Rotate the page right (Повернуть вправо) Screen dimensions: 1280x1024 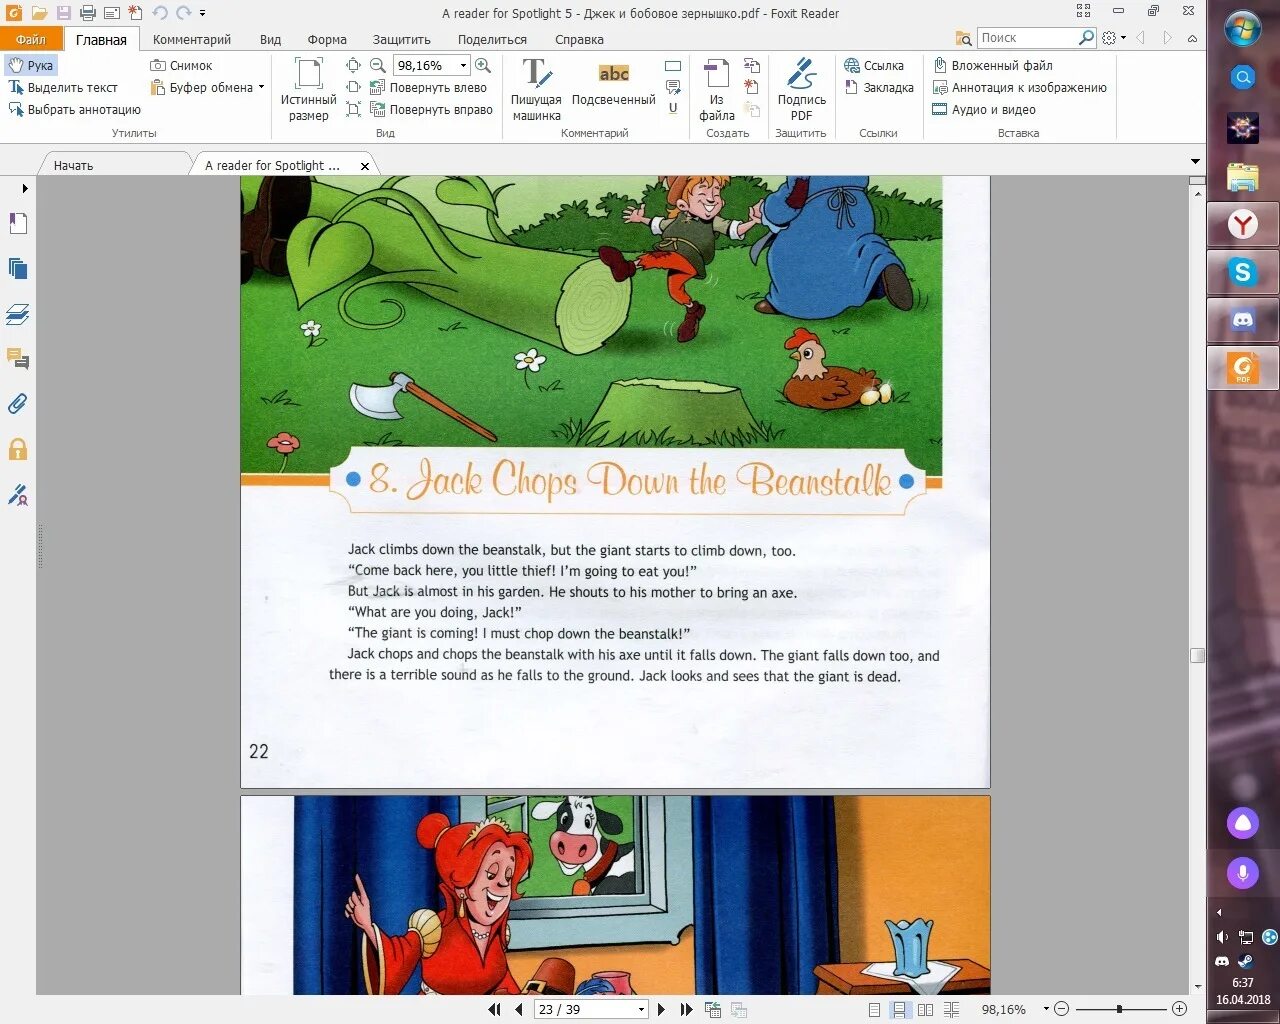coord(431,109)
